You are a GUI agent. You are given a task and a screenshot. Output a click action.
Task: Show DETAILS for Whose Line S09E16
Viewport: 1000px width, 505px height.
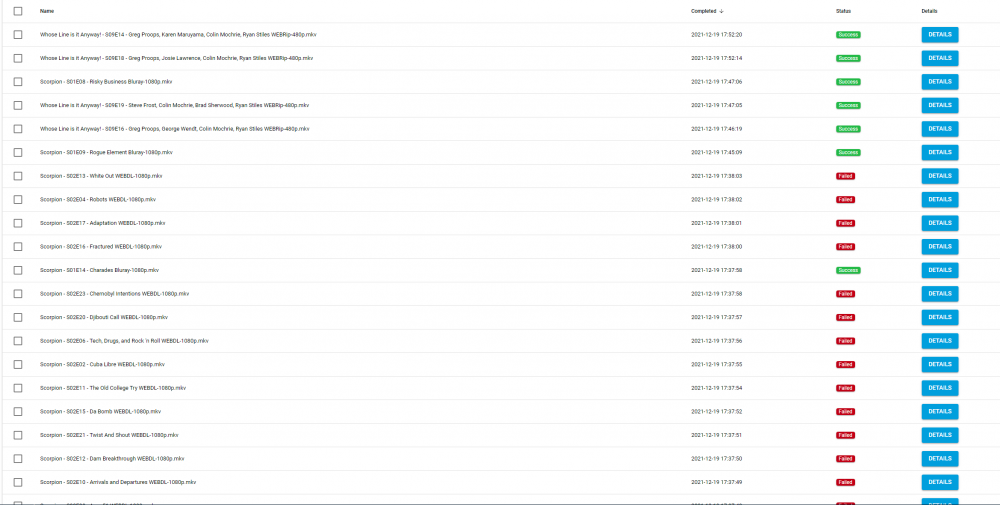click(x=939, y=129)
